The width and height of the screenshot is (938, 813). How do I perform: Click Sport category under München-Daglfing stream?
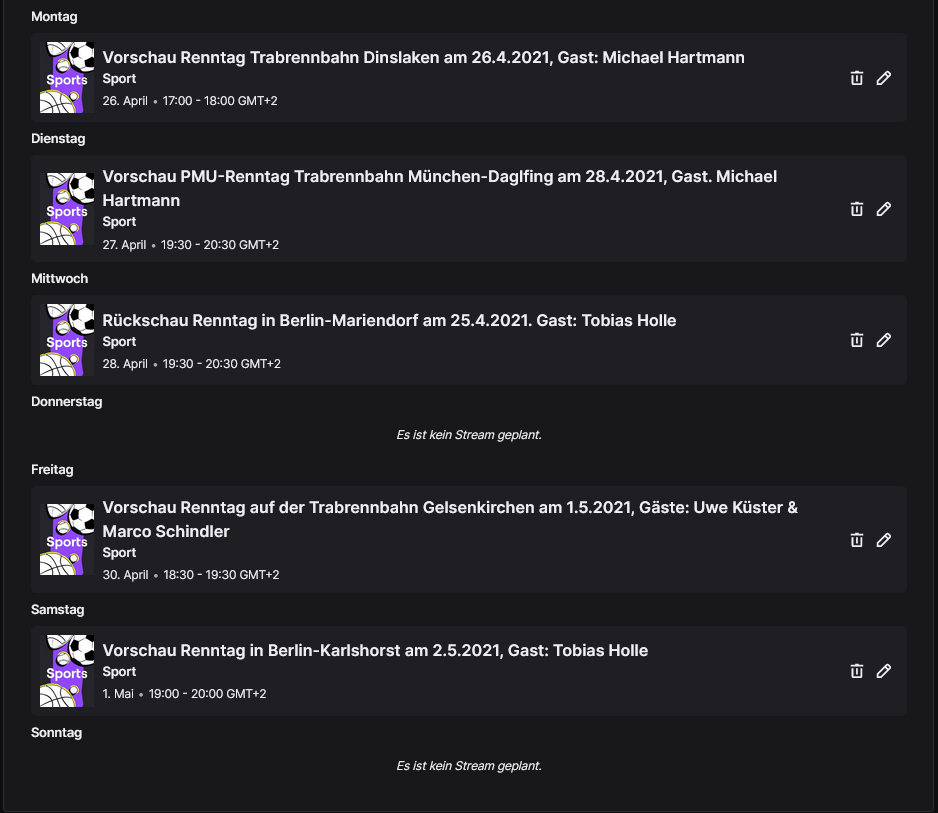click(x=119, y=221)
